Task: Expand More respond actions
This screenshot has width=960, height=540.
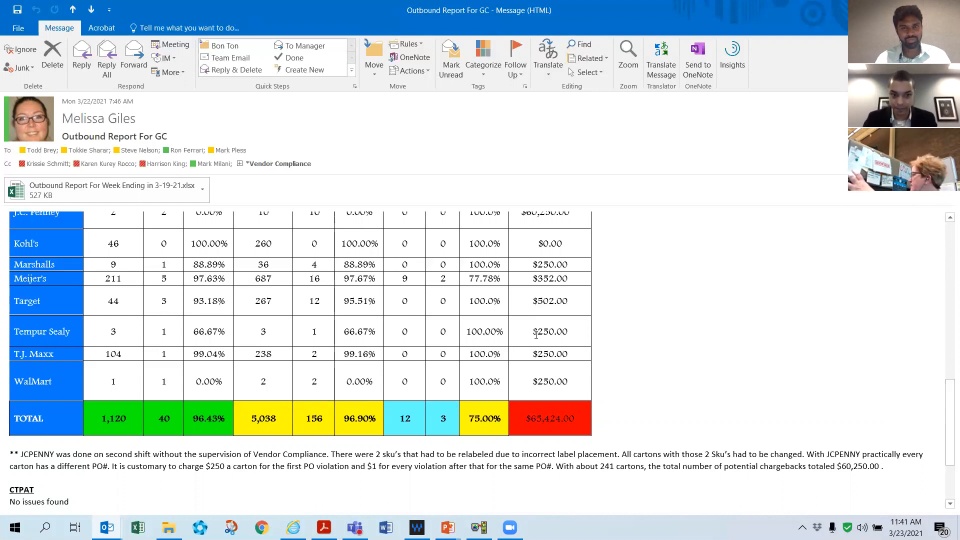Action: 167,72
